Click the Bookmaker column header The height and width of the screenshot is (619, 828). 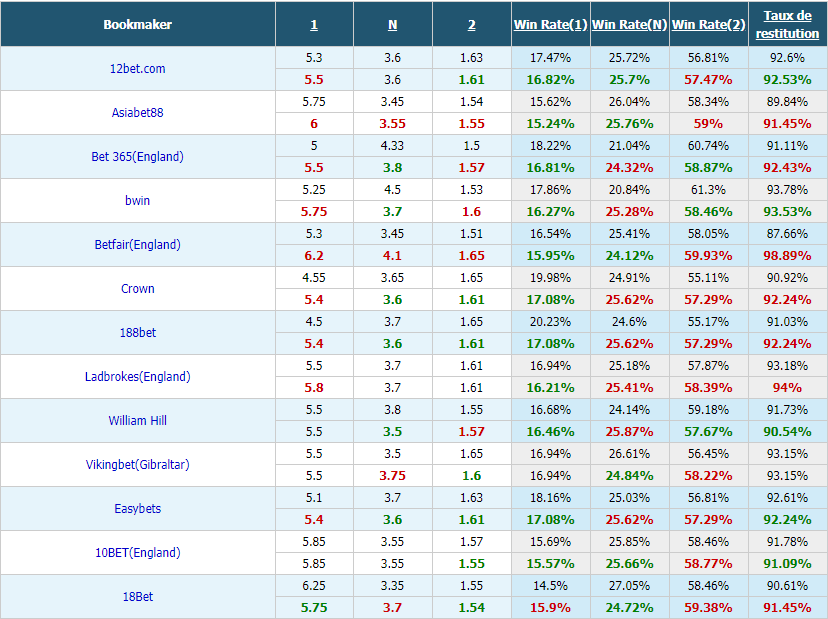point(137,24)
